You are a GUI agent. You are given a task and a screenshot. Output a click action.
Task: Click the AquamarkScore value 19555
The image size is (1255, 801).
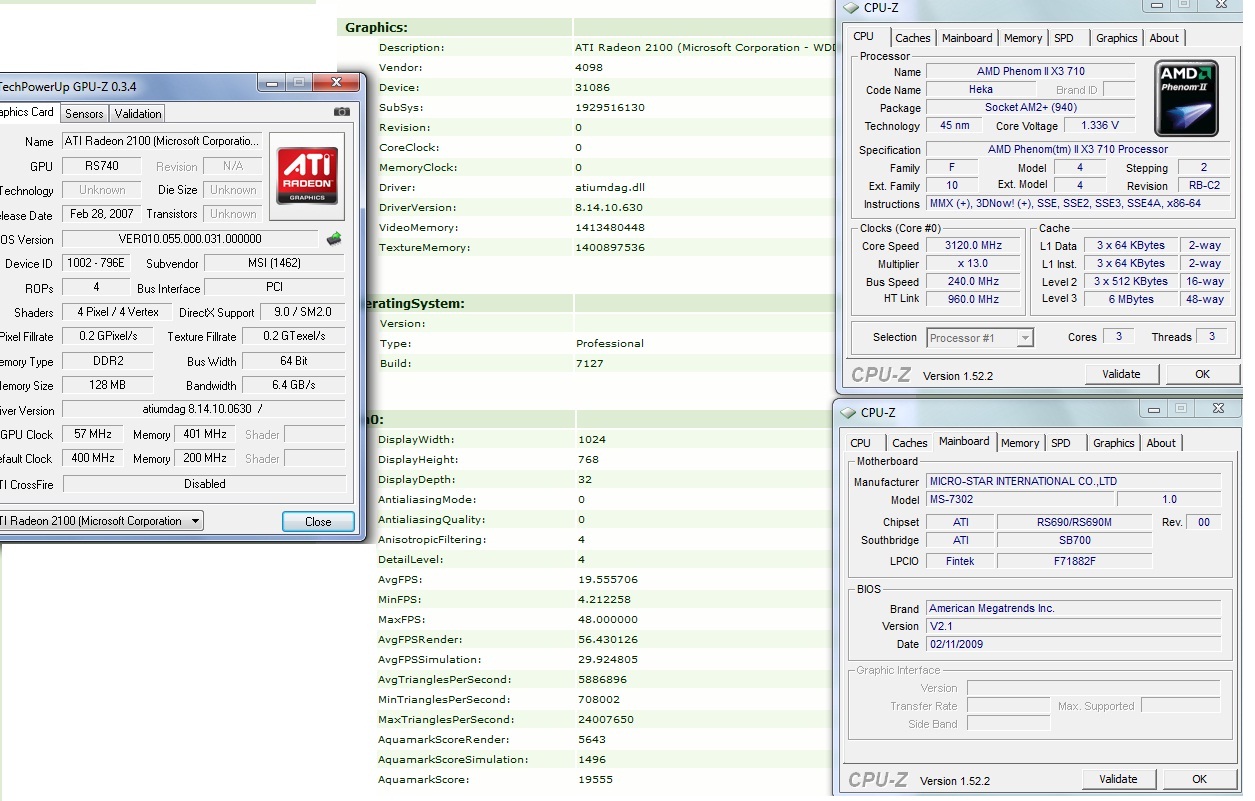[595, 780]
